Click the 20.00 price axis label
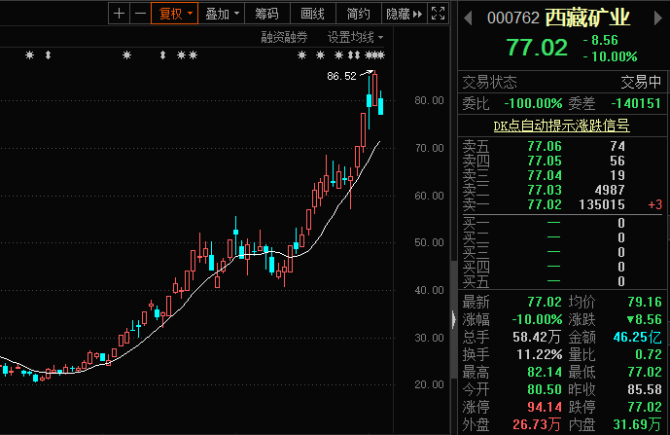This screenshot has height=435, width=670. coord(429,385)
